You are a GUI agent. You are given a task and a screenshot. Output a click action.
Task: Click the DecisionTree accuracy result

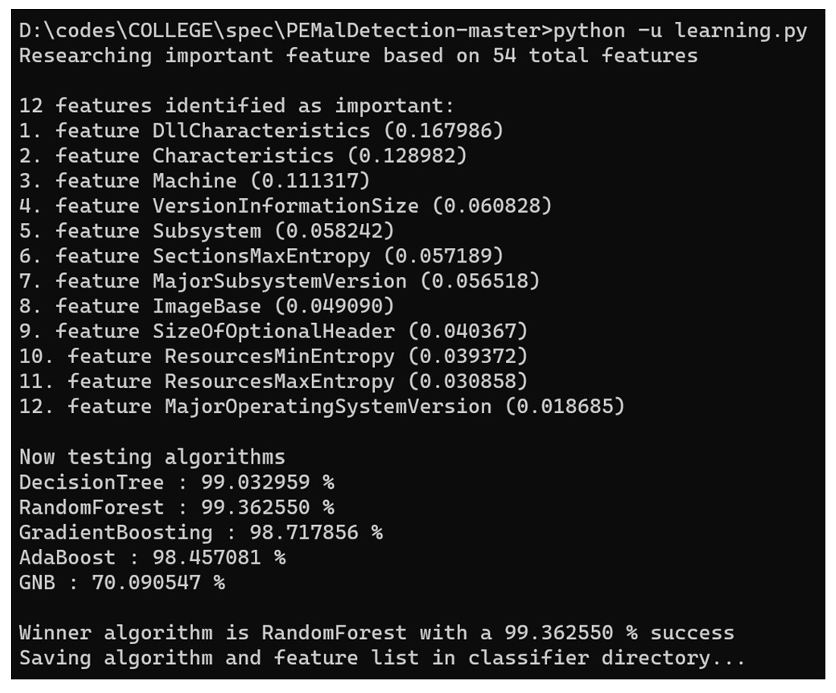point(177,482)
